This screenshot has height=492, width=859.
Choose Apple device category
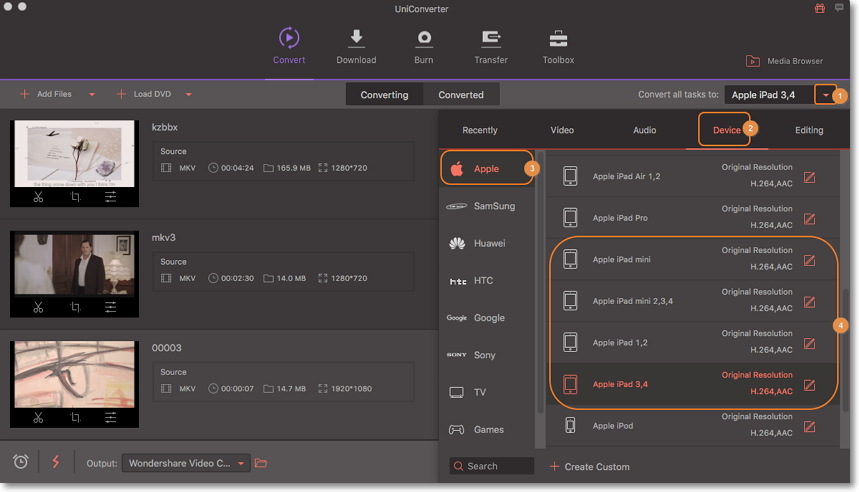[486, 168]
